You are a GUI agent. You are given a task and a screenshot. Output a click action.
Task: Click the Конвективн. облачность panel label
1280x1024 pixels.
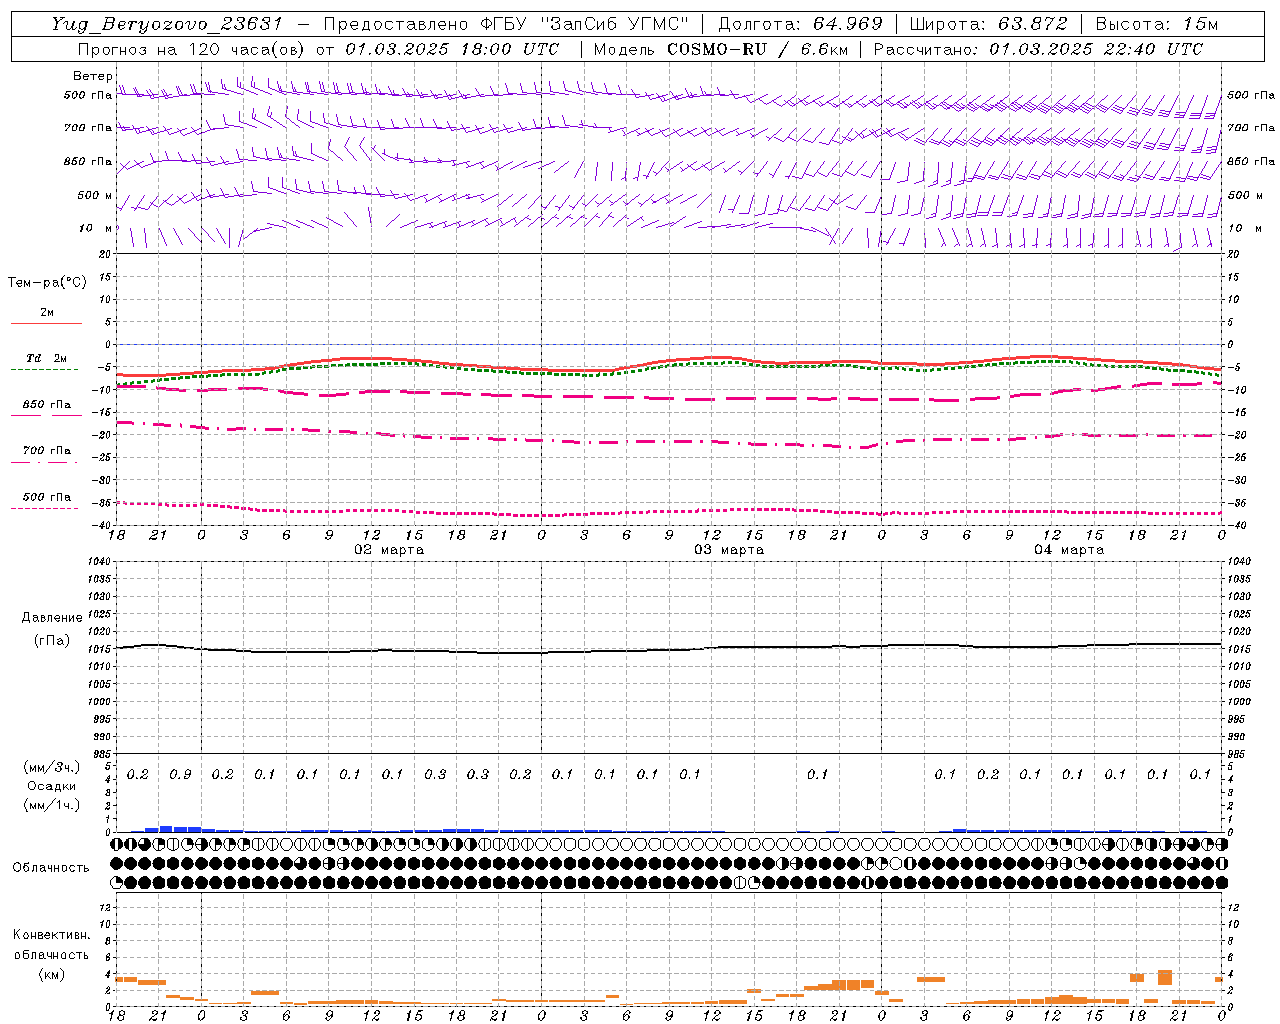(x=52, y=945)
